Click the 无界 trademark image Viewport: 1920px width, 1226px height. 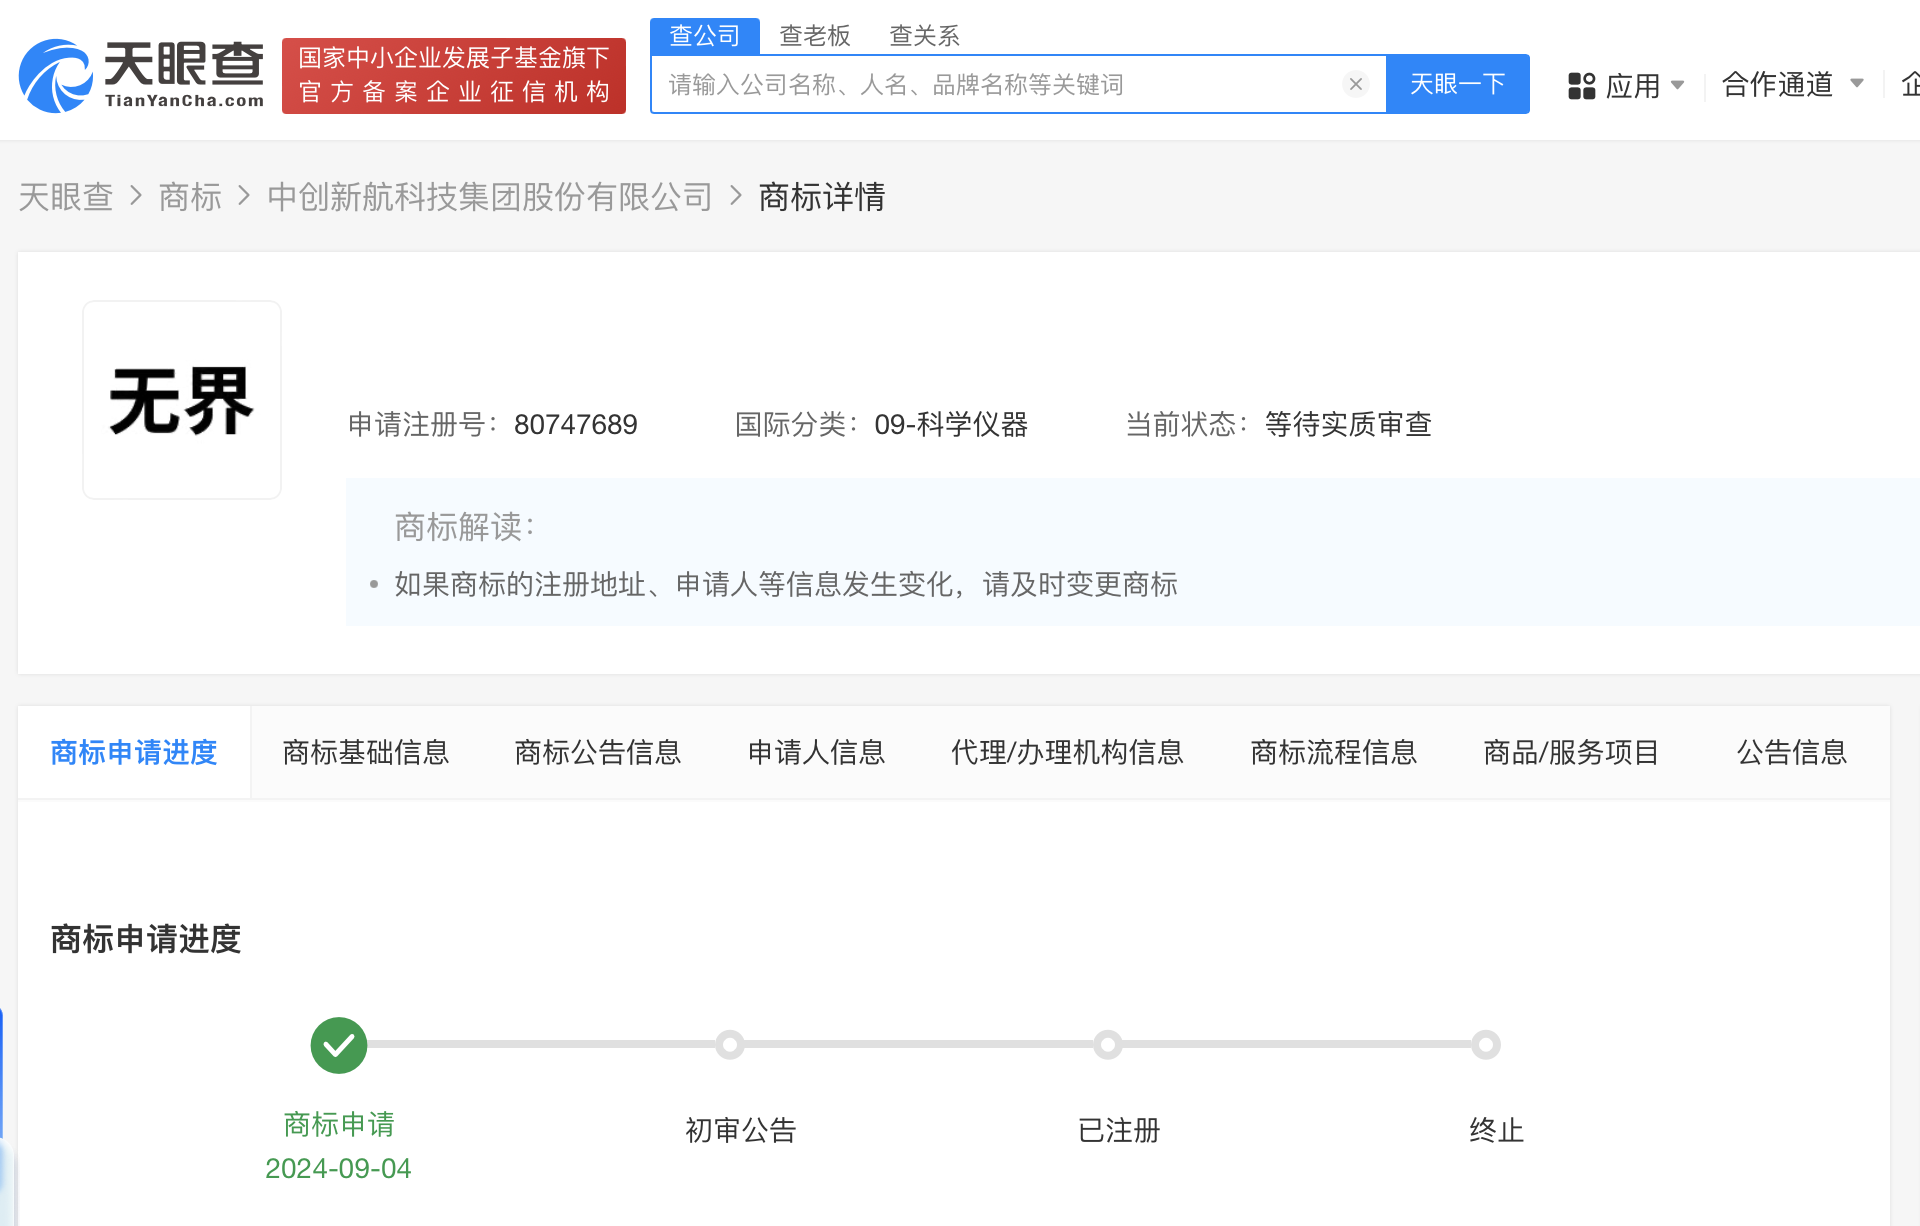(181, 399)
